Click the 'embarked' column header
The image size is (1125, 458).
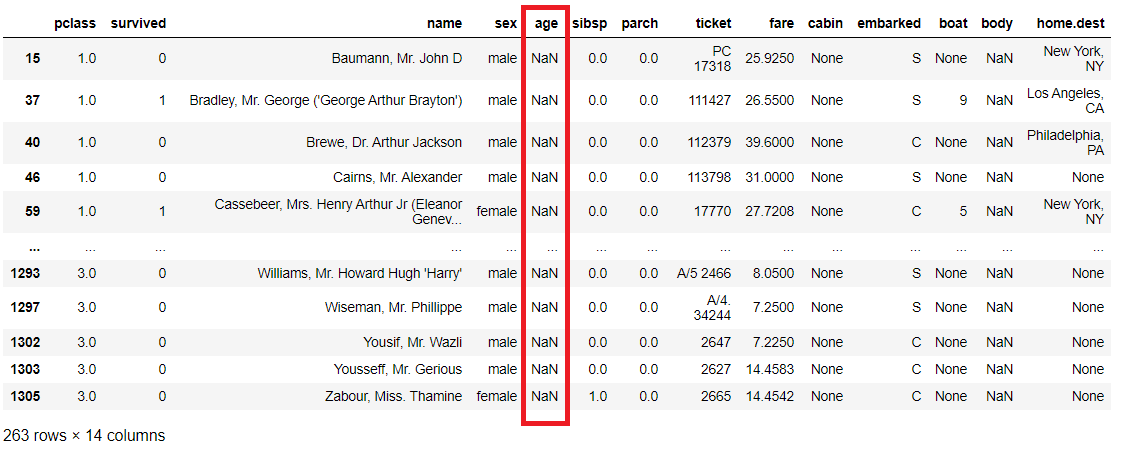pos(888,23)
